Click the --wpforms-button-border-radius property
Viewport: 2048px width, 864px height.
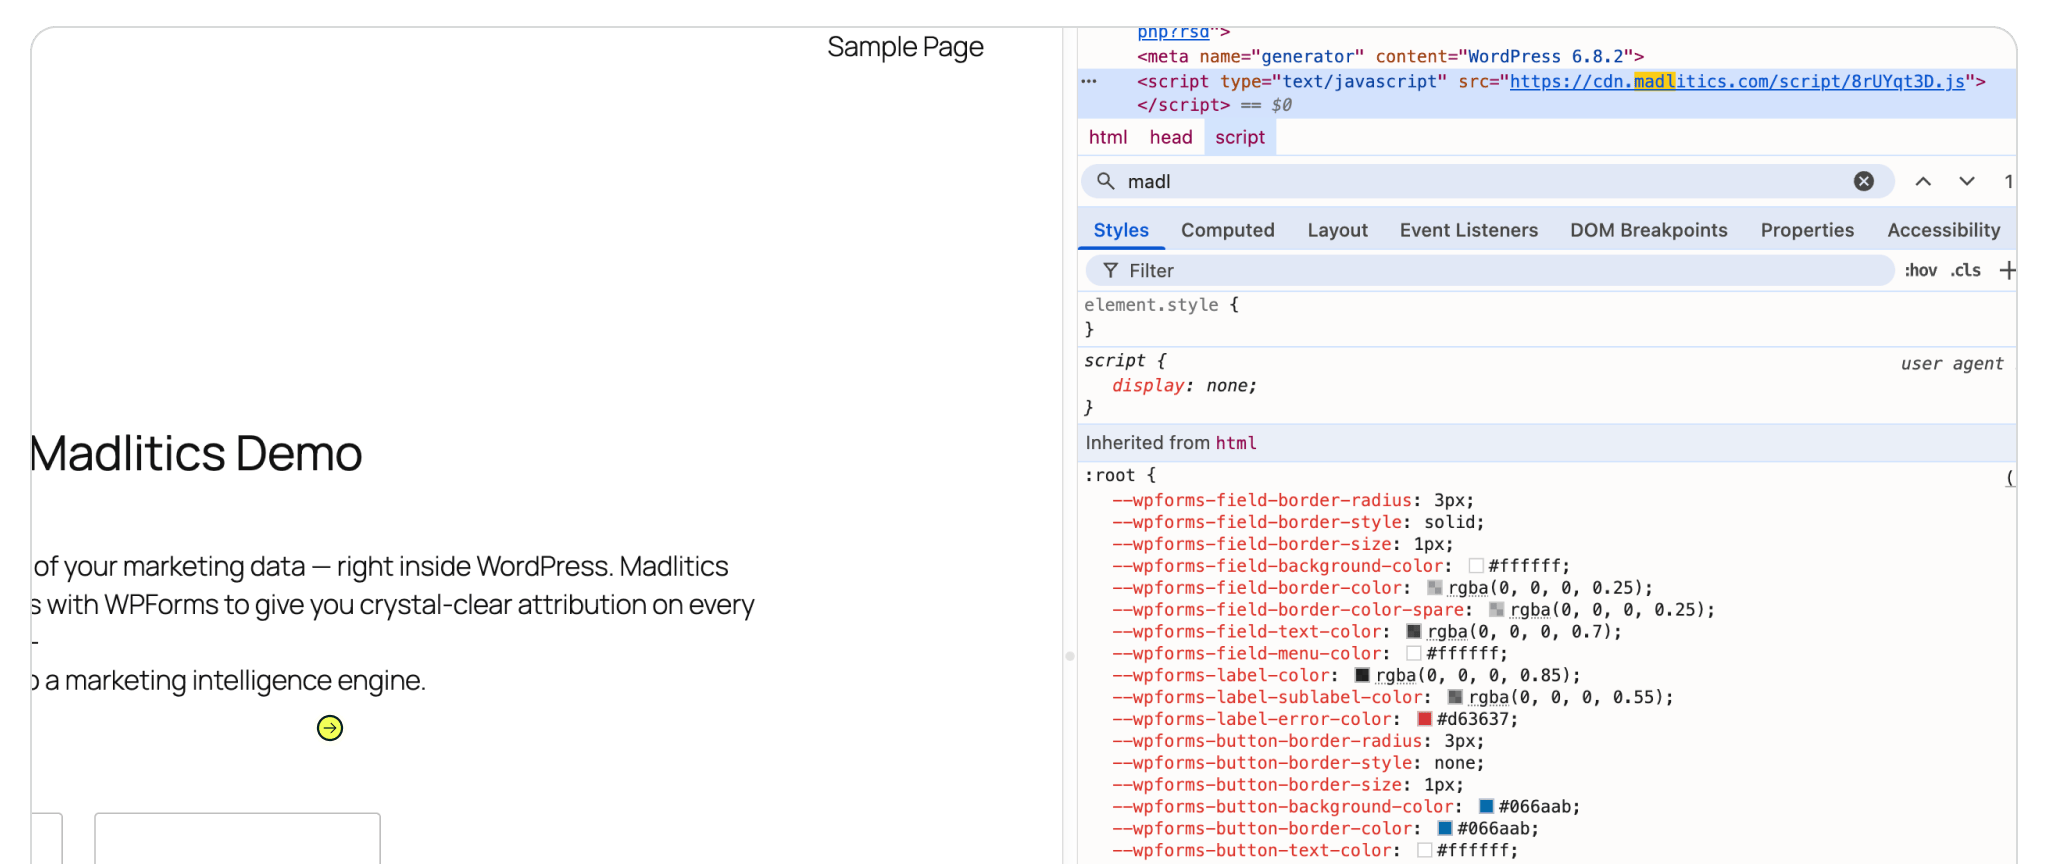coord(1266,741)
